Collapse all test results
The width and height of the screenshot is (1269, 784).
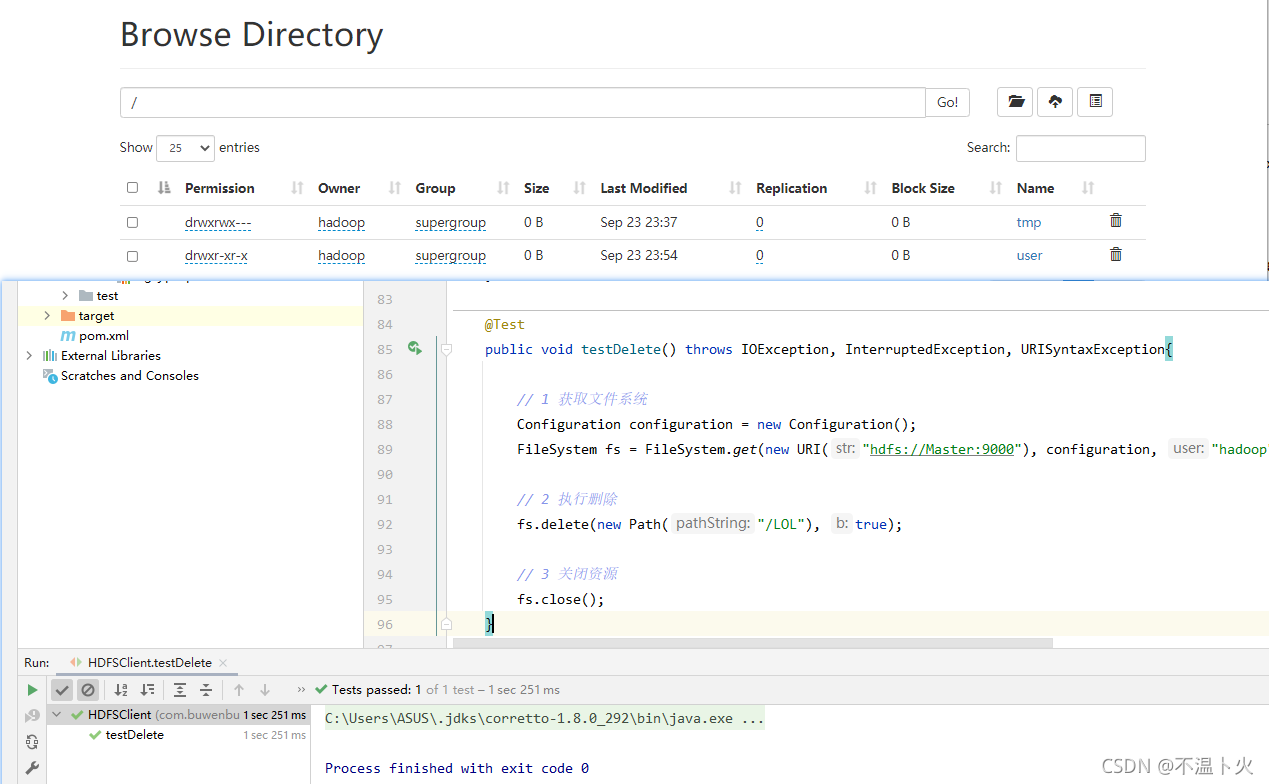click(x=206, y=690)
